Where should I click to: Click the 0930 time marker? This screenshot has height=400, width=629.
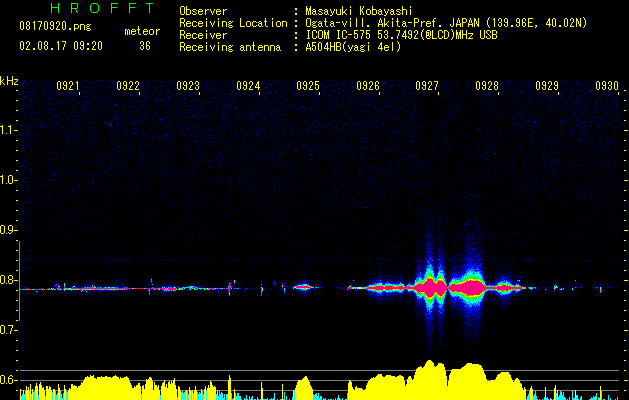(607, 86)
